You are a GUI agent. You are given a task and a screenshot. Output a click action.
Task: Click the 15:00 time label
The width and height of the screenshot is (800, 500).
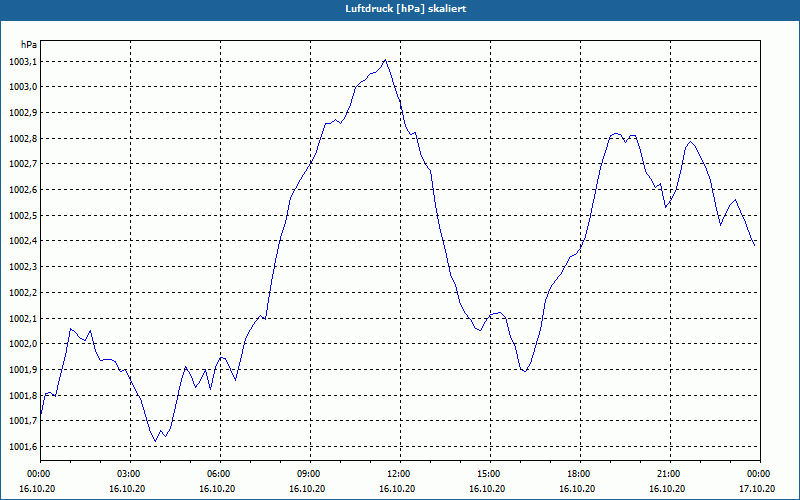point(490,474)
